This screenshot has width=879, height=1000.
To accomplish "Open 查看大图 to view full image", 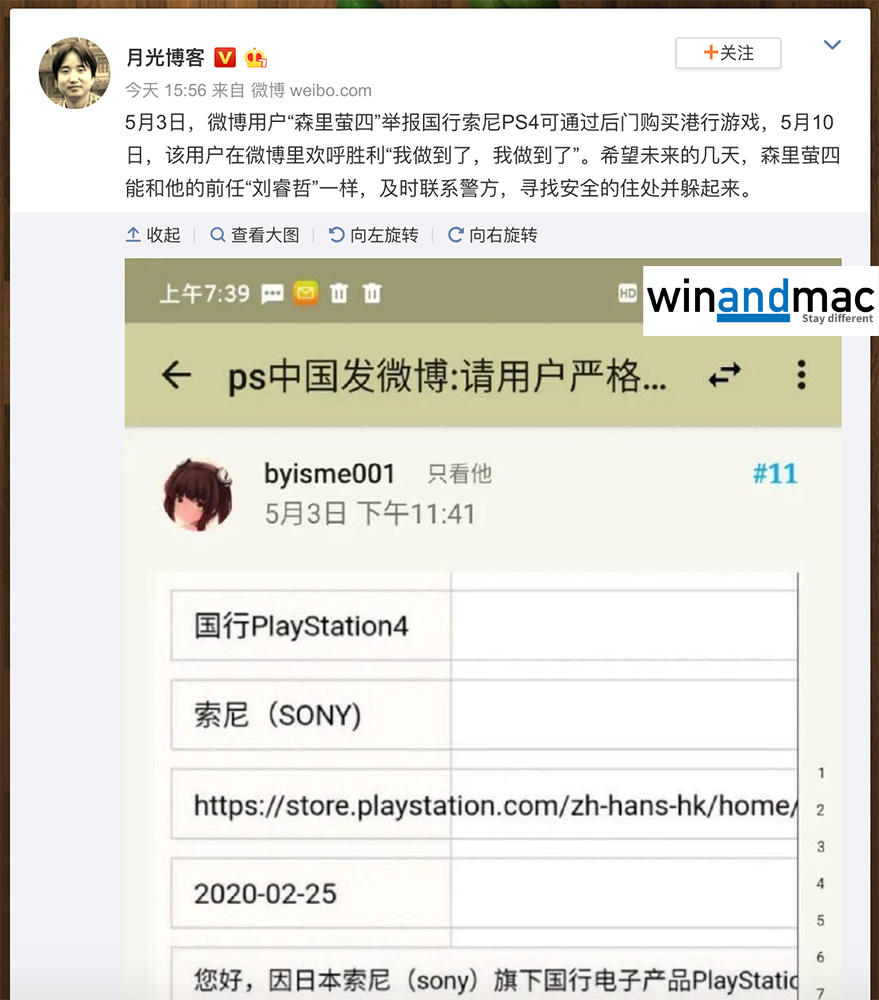I will pyautogui.click(x=255, y=235).
